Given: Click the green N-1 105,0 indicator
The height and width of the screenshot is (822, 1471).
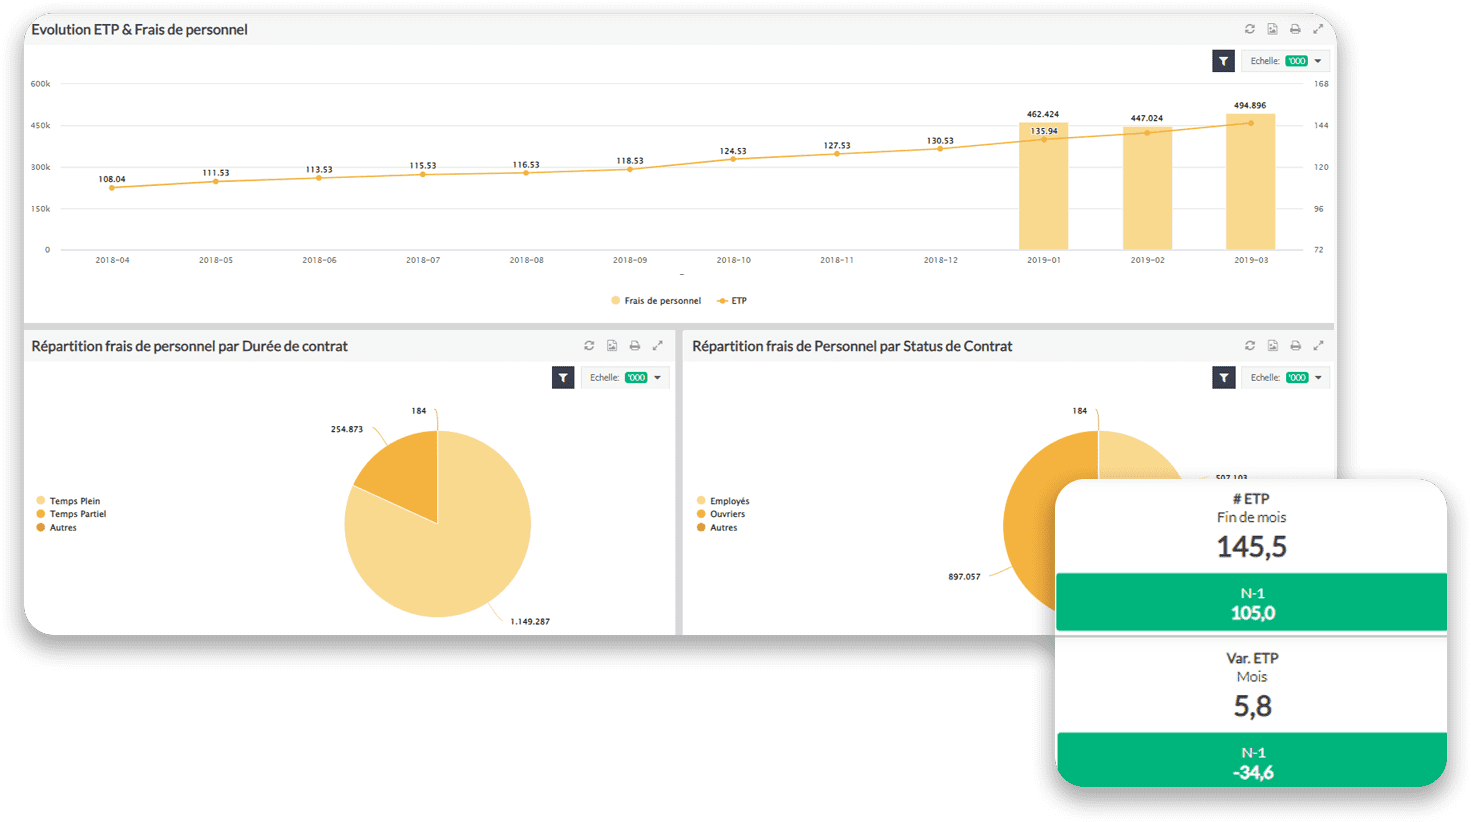Looking at the screenshot, I should click(x=1250, y=602).
